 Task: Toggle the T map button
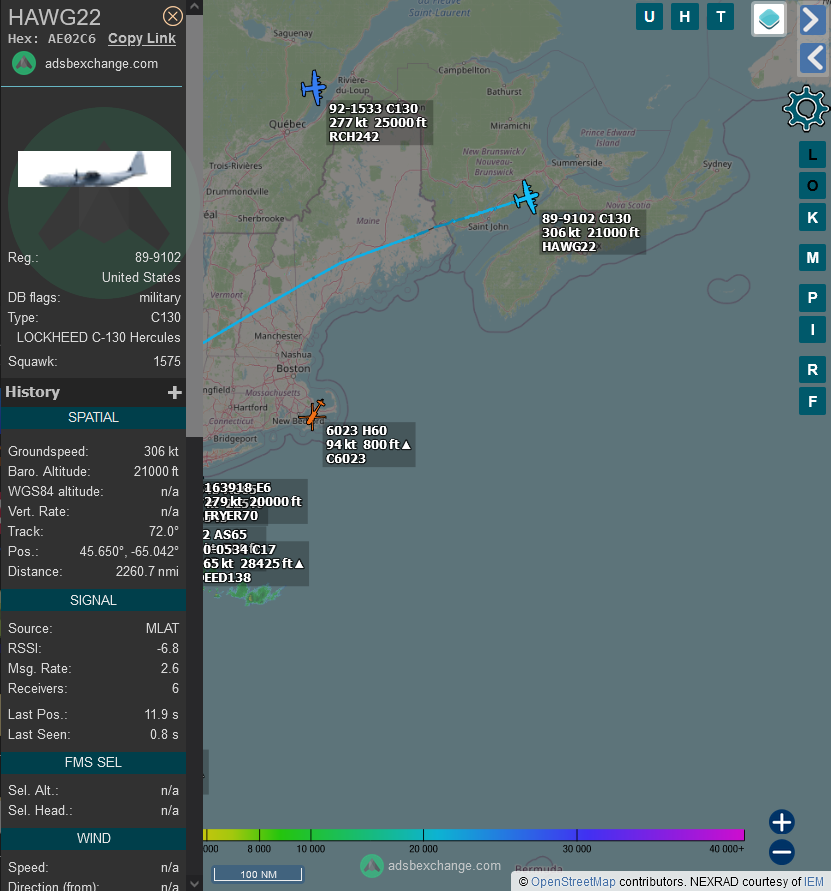point(721,16)
